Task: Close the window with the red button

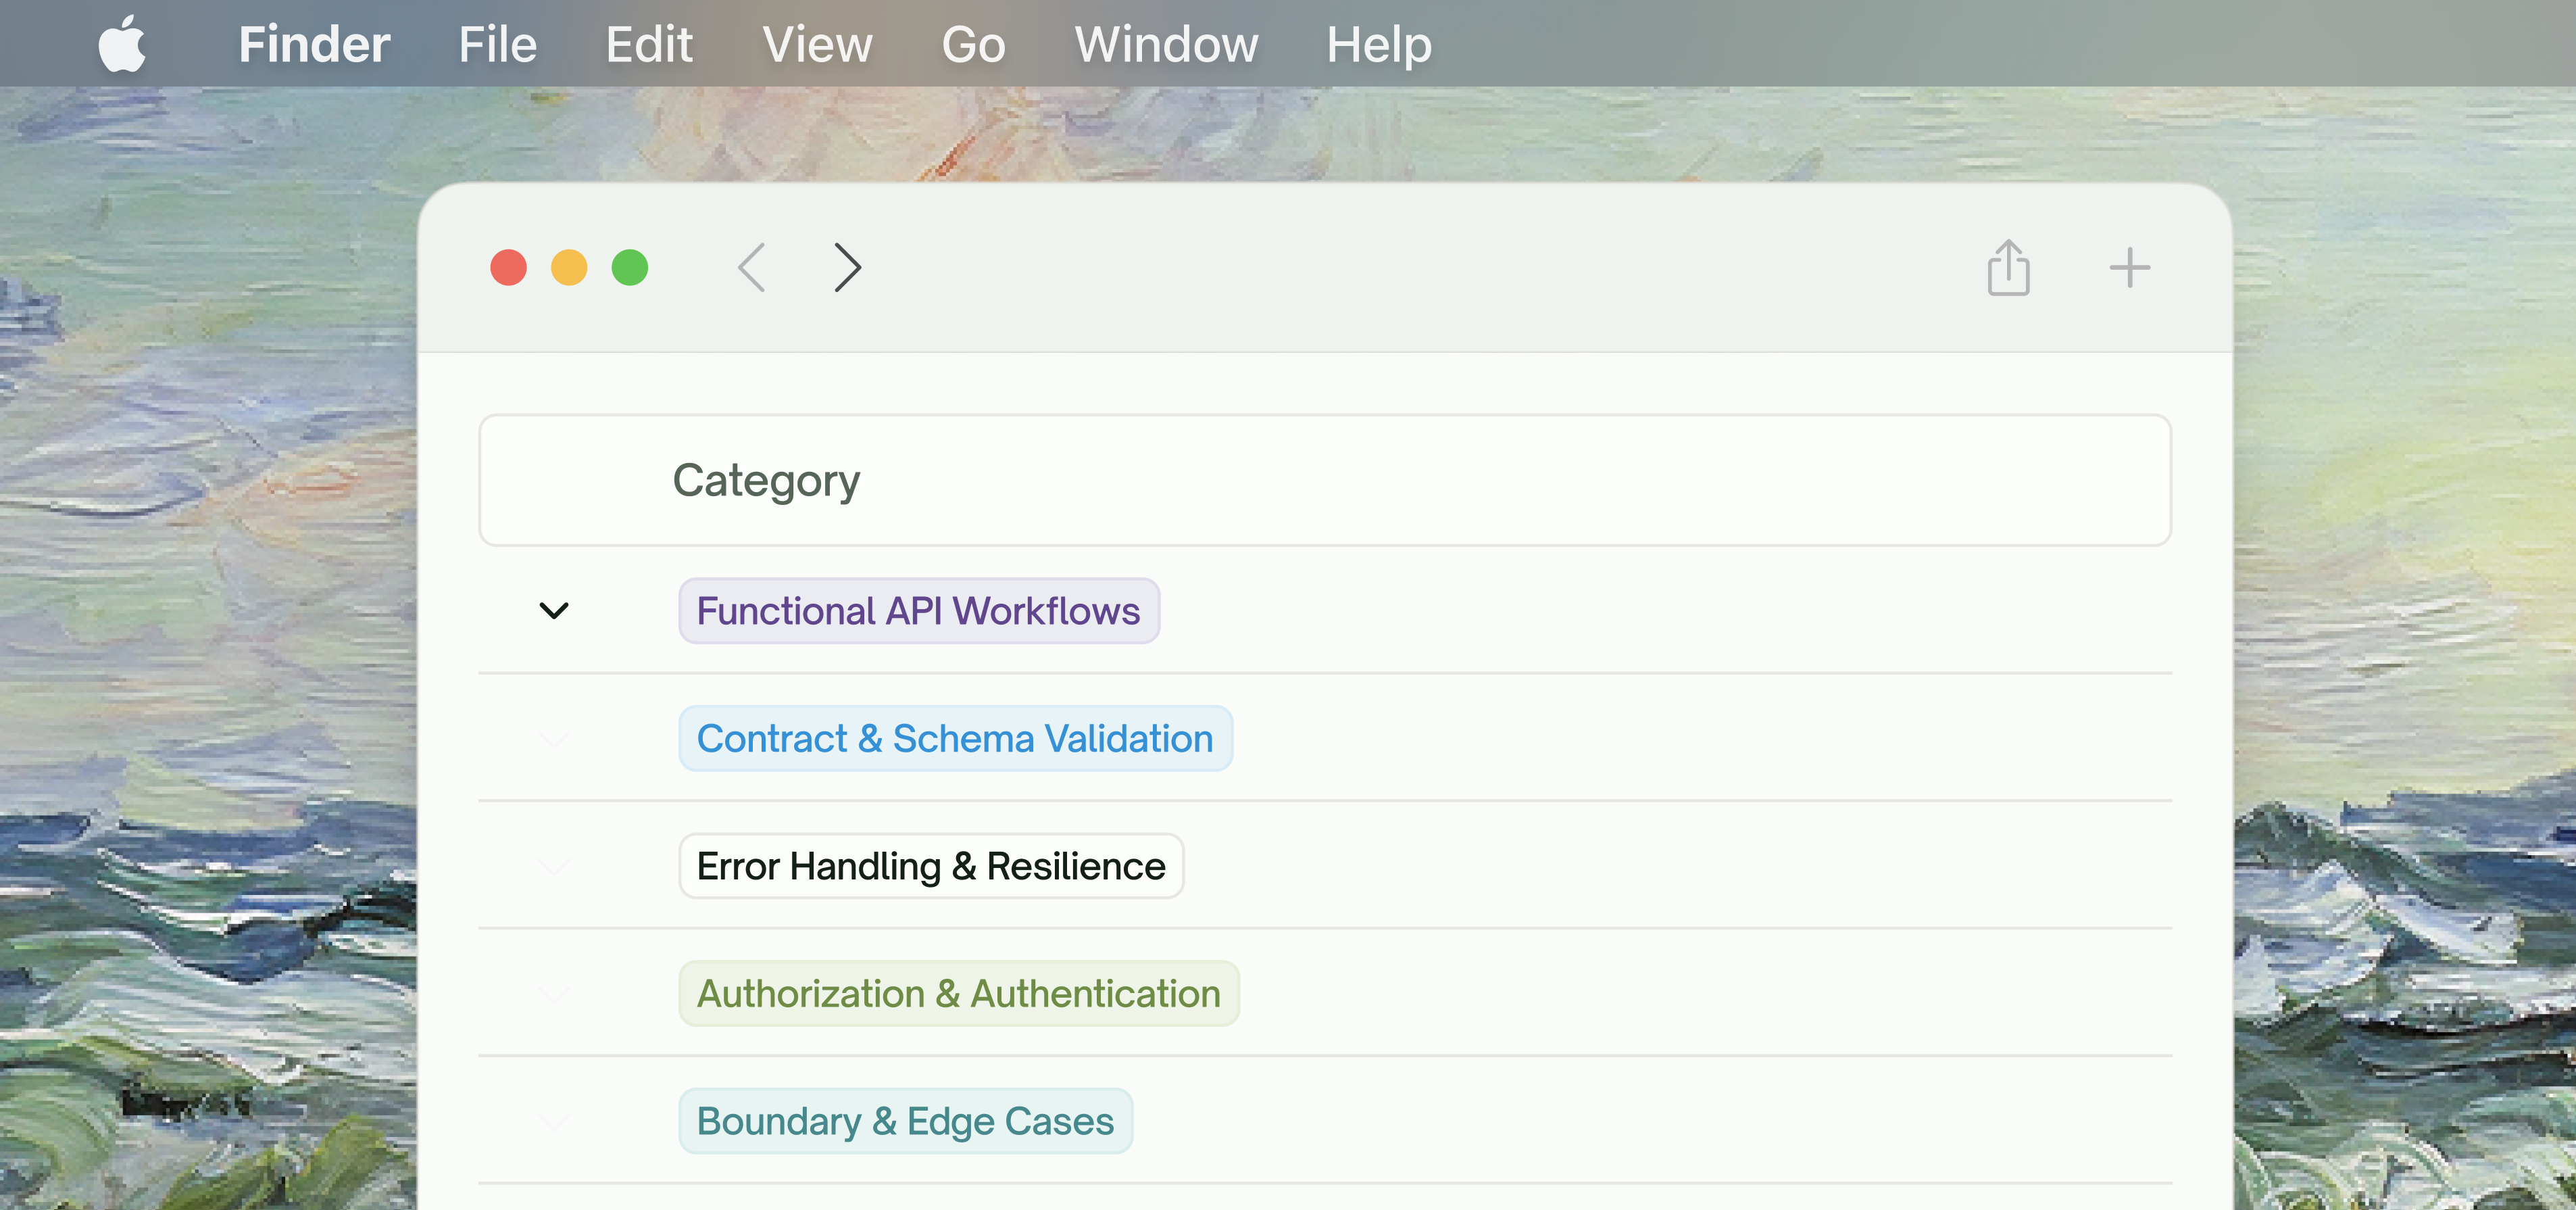Action: click(x=508, y=268)
